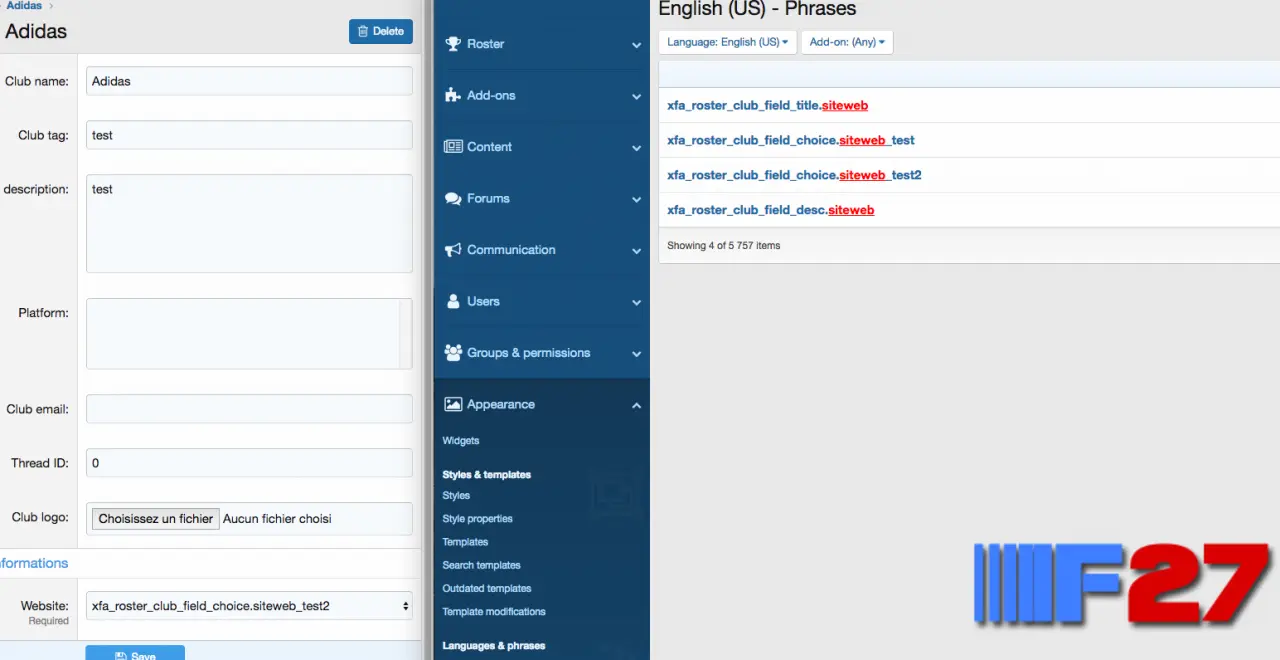This screenshot has height=660, width=1280.
Task: Expand the Groups & permissions chevron
Action: pos(636,354)
